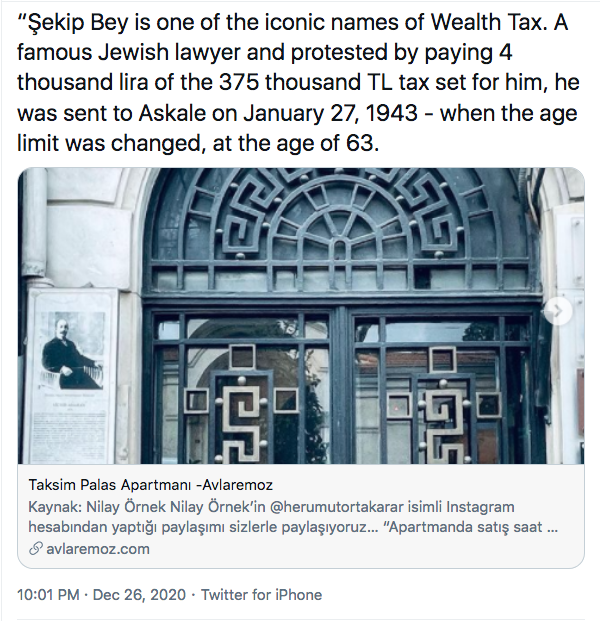Image resolution: width=600 pixels, height=621 pixels.
Task: Open the avlaremoz.com domain link
Action: click(x=96, y=548)
